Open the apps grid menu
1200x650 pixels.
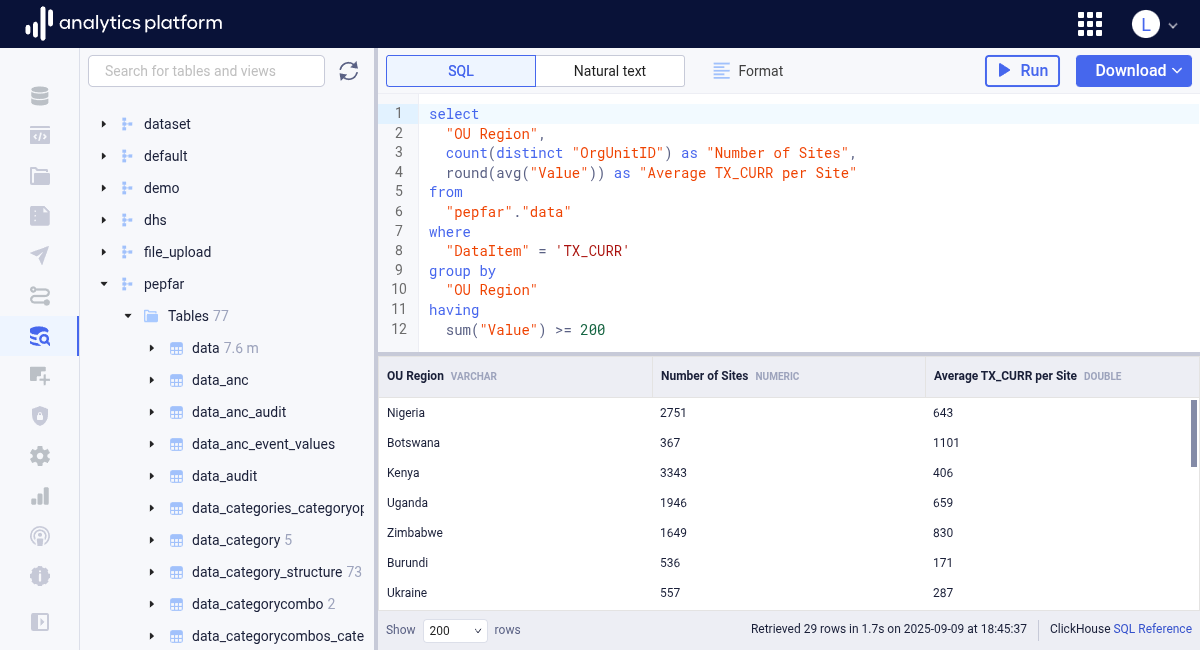pos(1090,24)
